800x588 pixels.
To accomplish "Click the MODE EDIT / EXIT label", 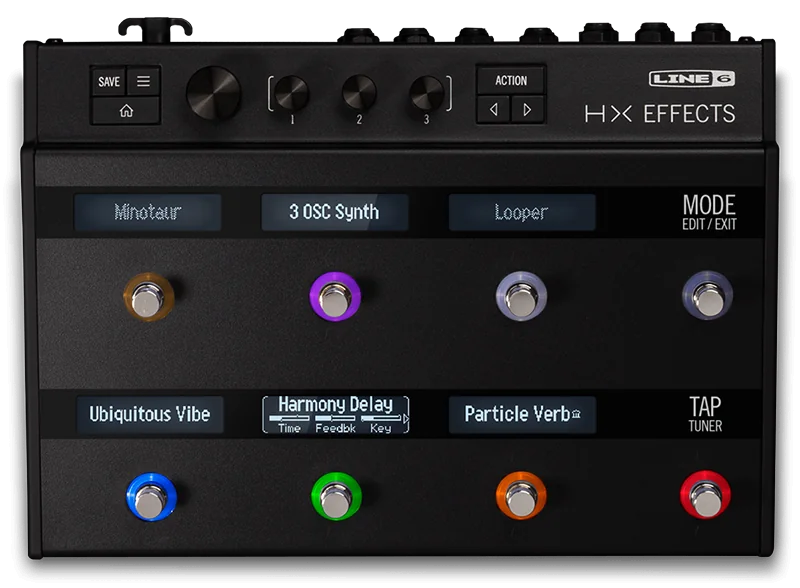I will click(709, 212).
